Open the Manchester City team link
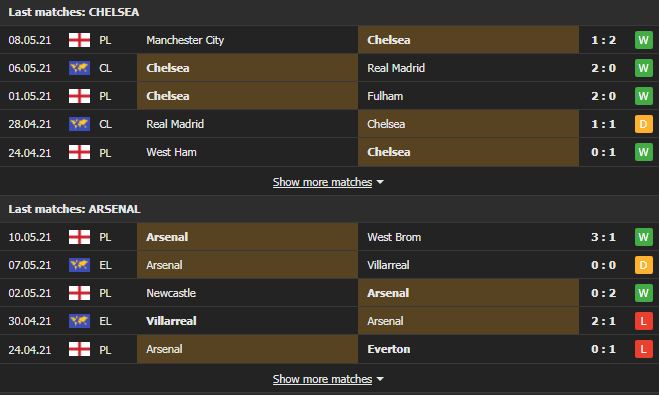Image resolution: width=659 pixels, height=395 pixels. [185, 40]
